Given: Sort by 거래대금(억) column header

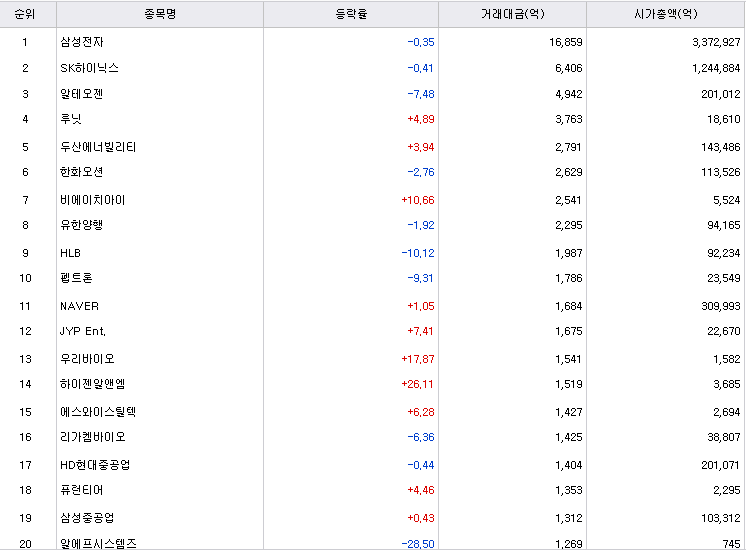Looking at the screenshot, I should click(512, 14).
